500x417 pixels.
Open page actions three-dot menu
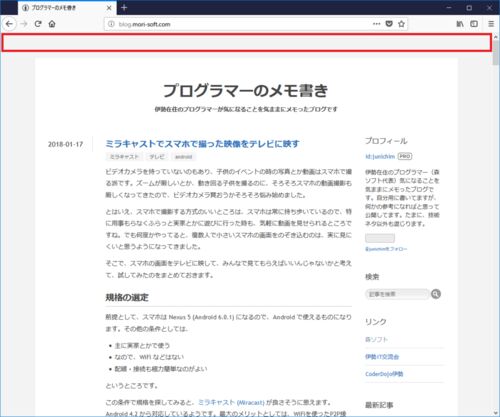(376, 24)
